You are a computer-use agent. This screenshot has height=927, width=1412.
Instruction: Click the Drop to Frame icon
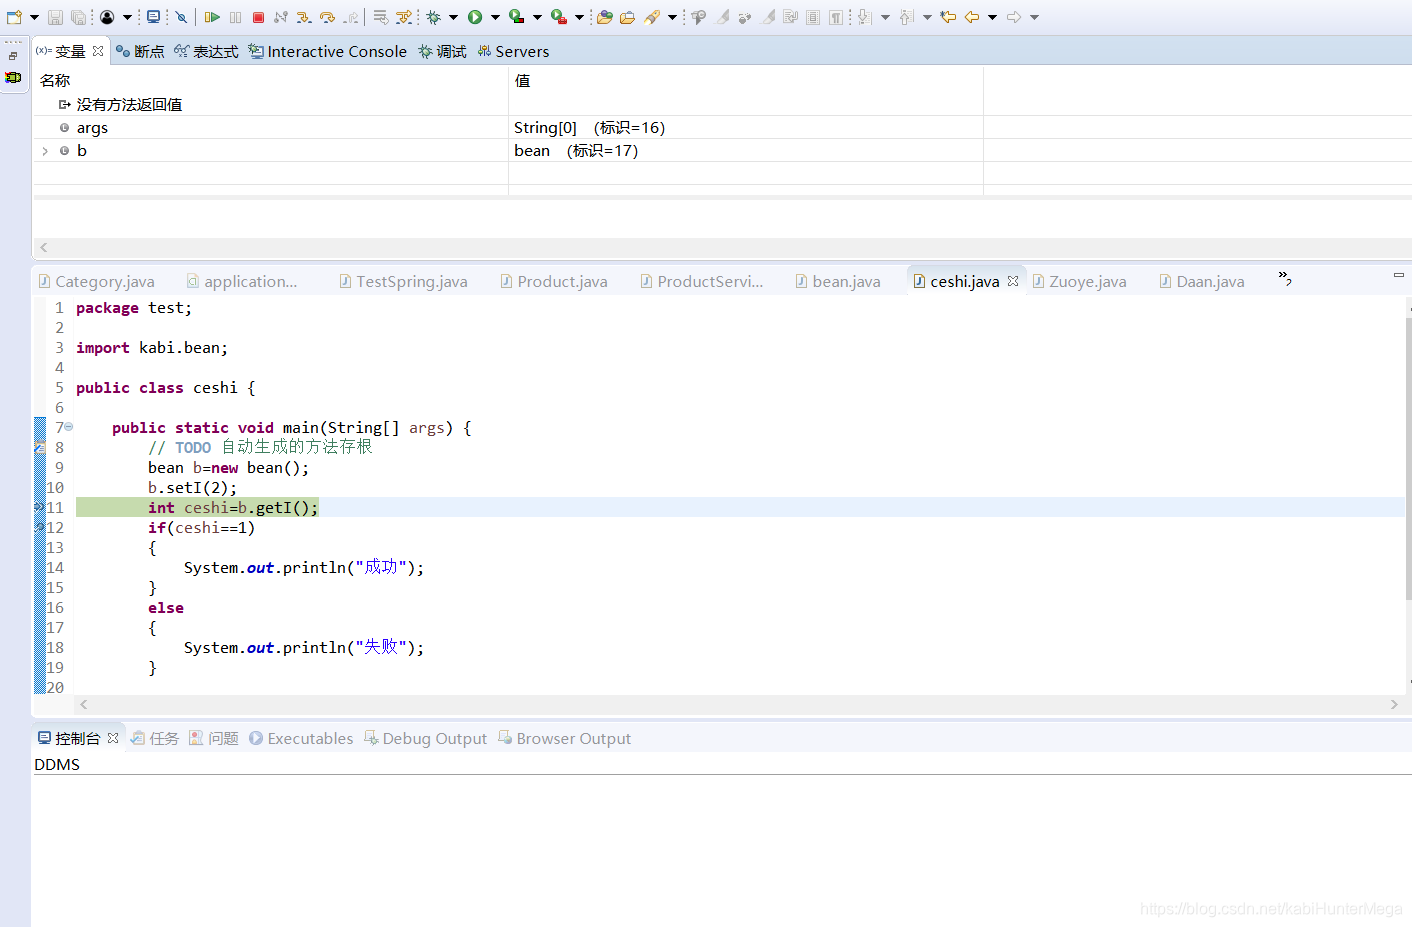381,17
